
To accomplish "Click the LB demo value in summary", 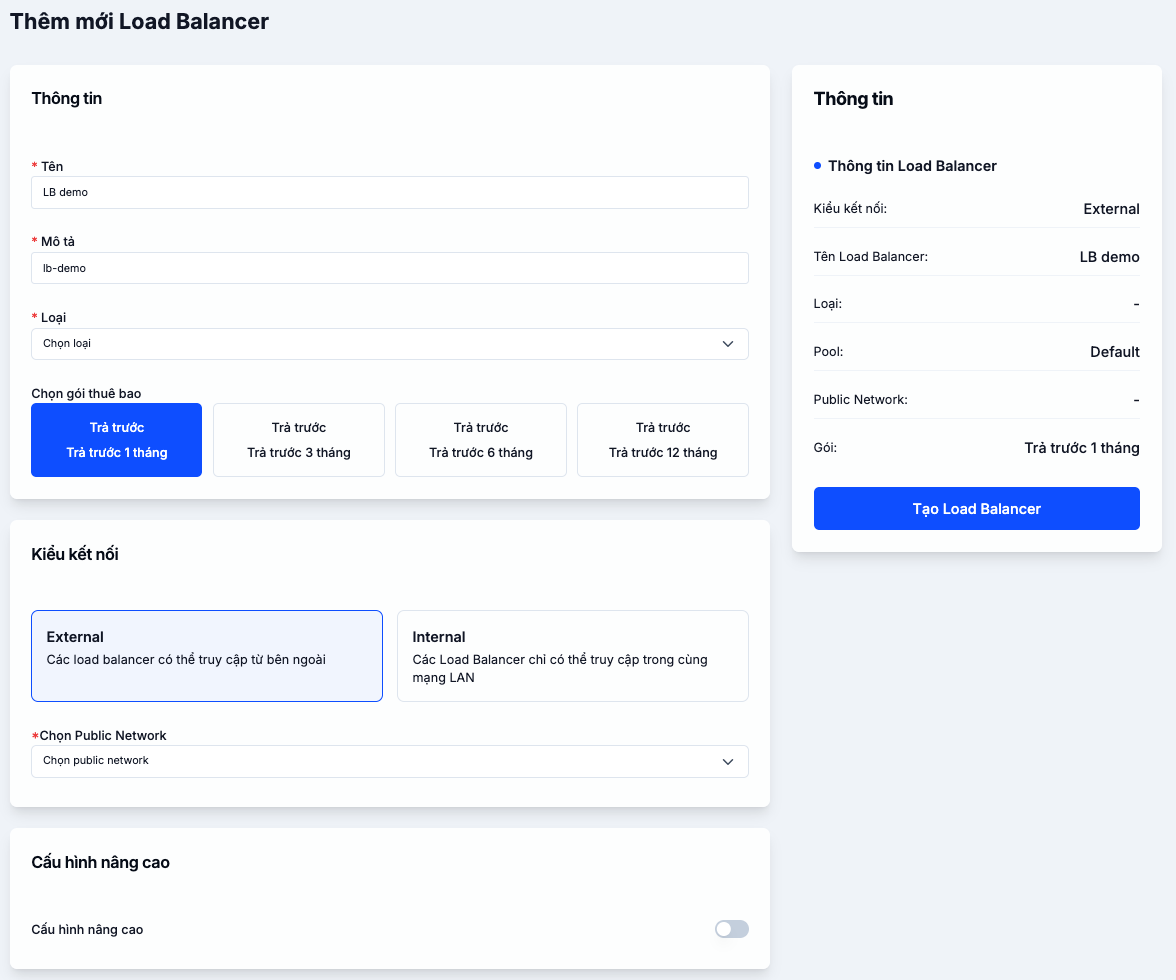I will pyautogui.click(x=1109, y=257).
